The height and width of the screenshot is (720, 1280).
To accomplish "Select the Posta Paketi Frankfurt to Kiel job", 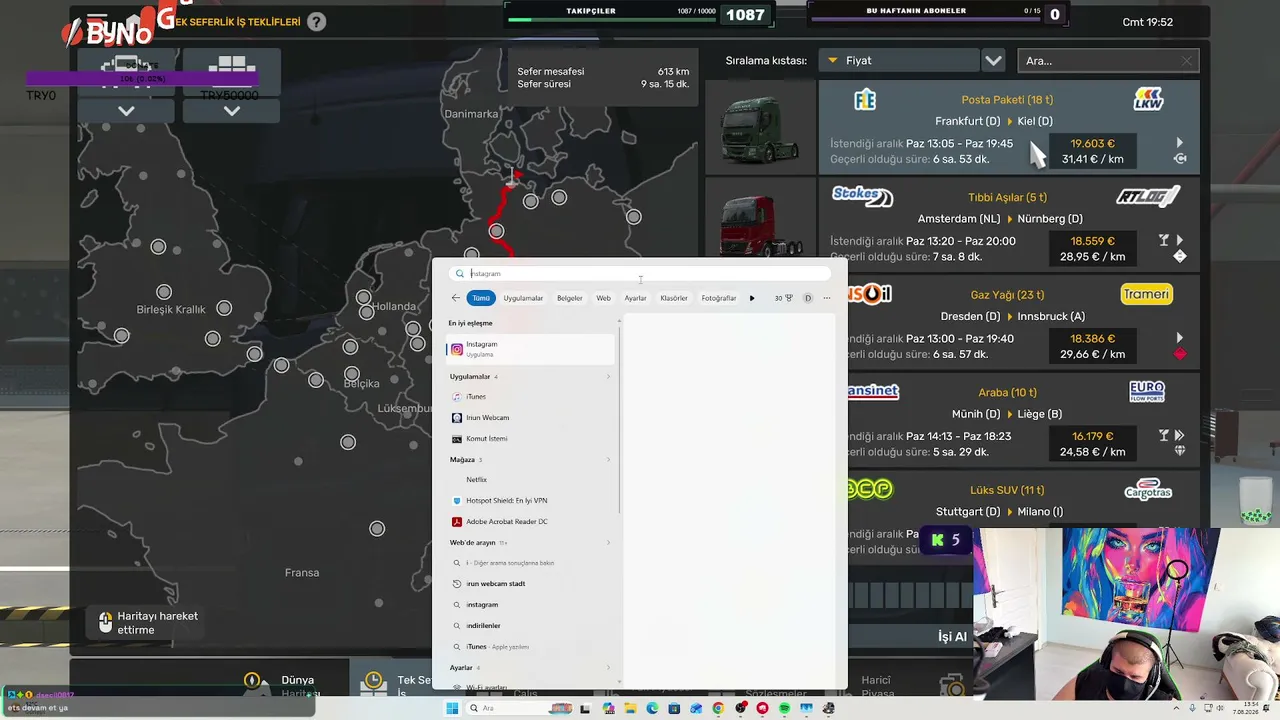I will click(1009, 129).
